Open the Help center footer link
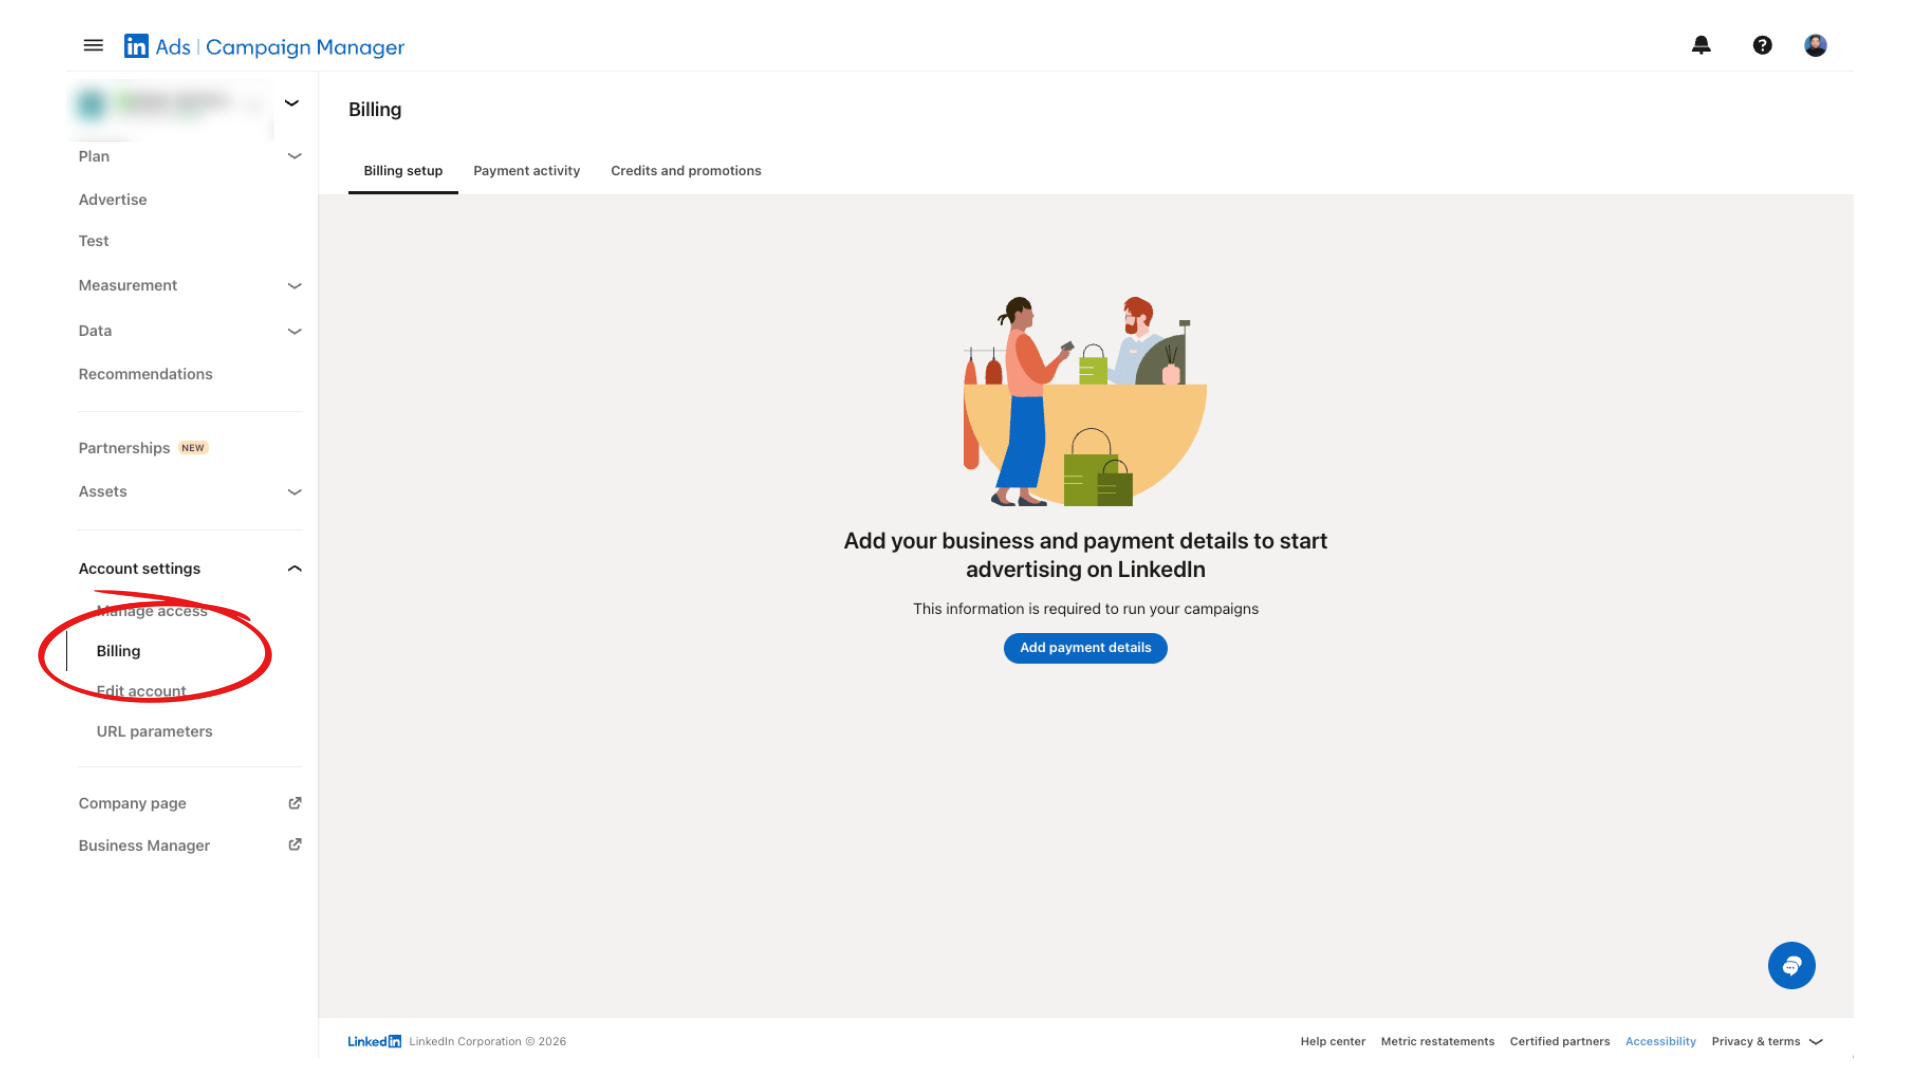 [x=1332, y=1041]
